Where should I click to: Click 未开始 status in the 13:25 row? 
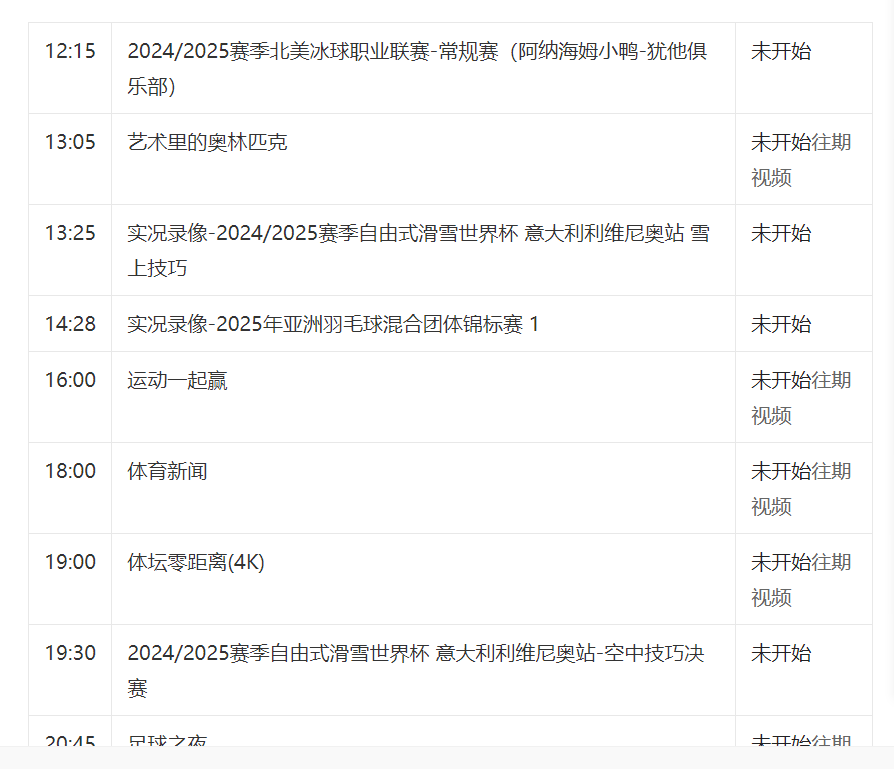[x=781, y=233]
